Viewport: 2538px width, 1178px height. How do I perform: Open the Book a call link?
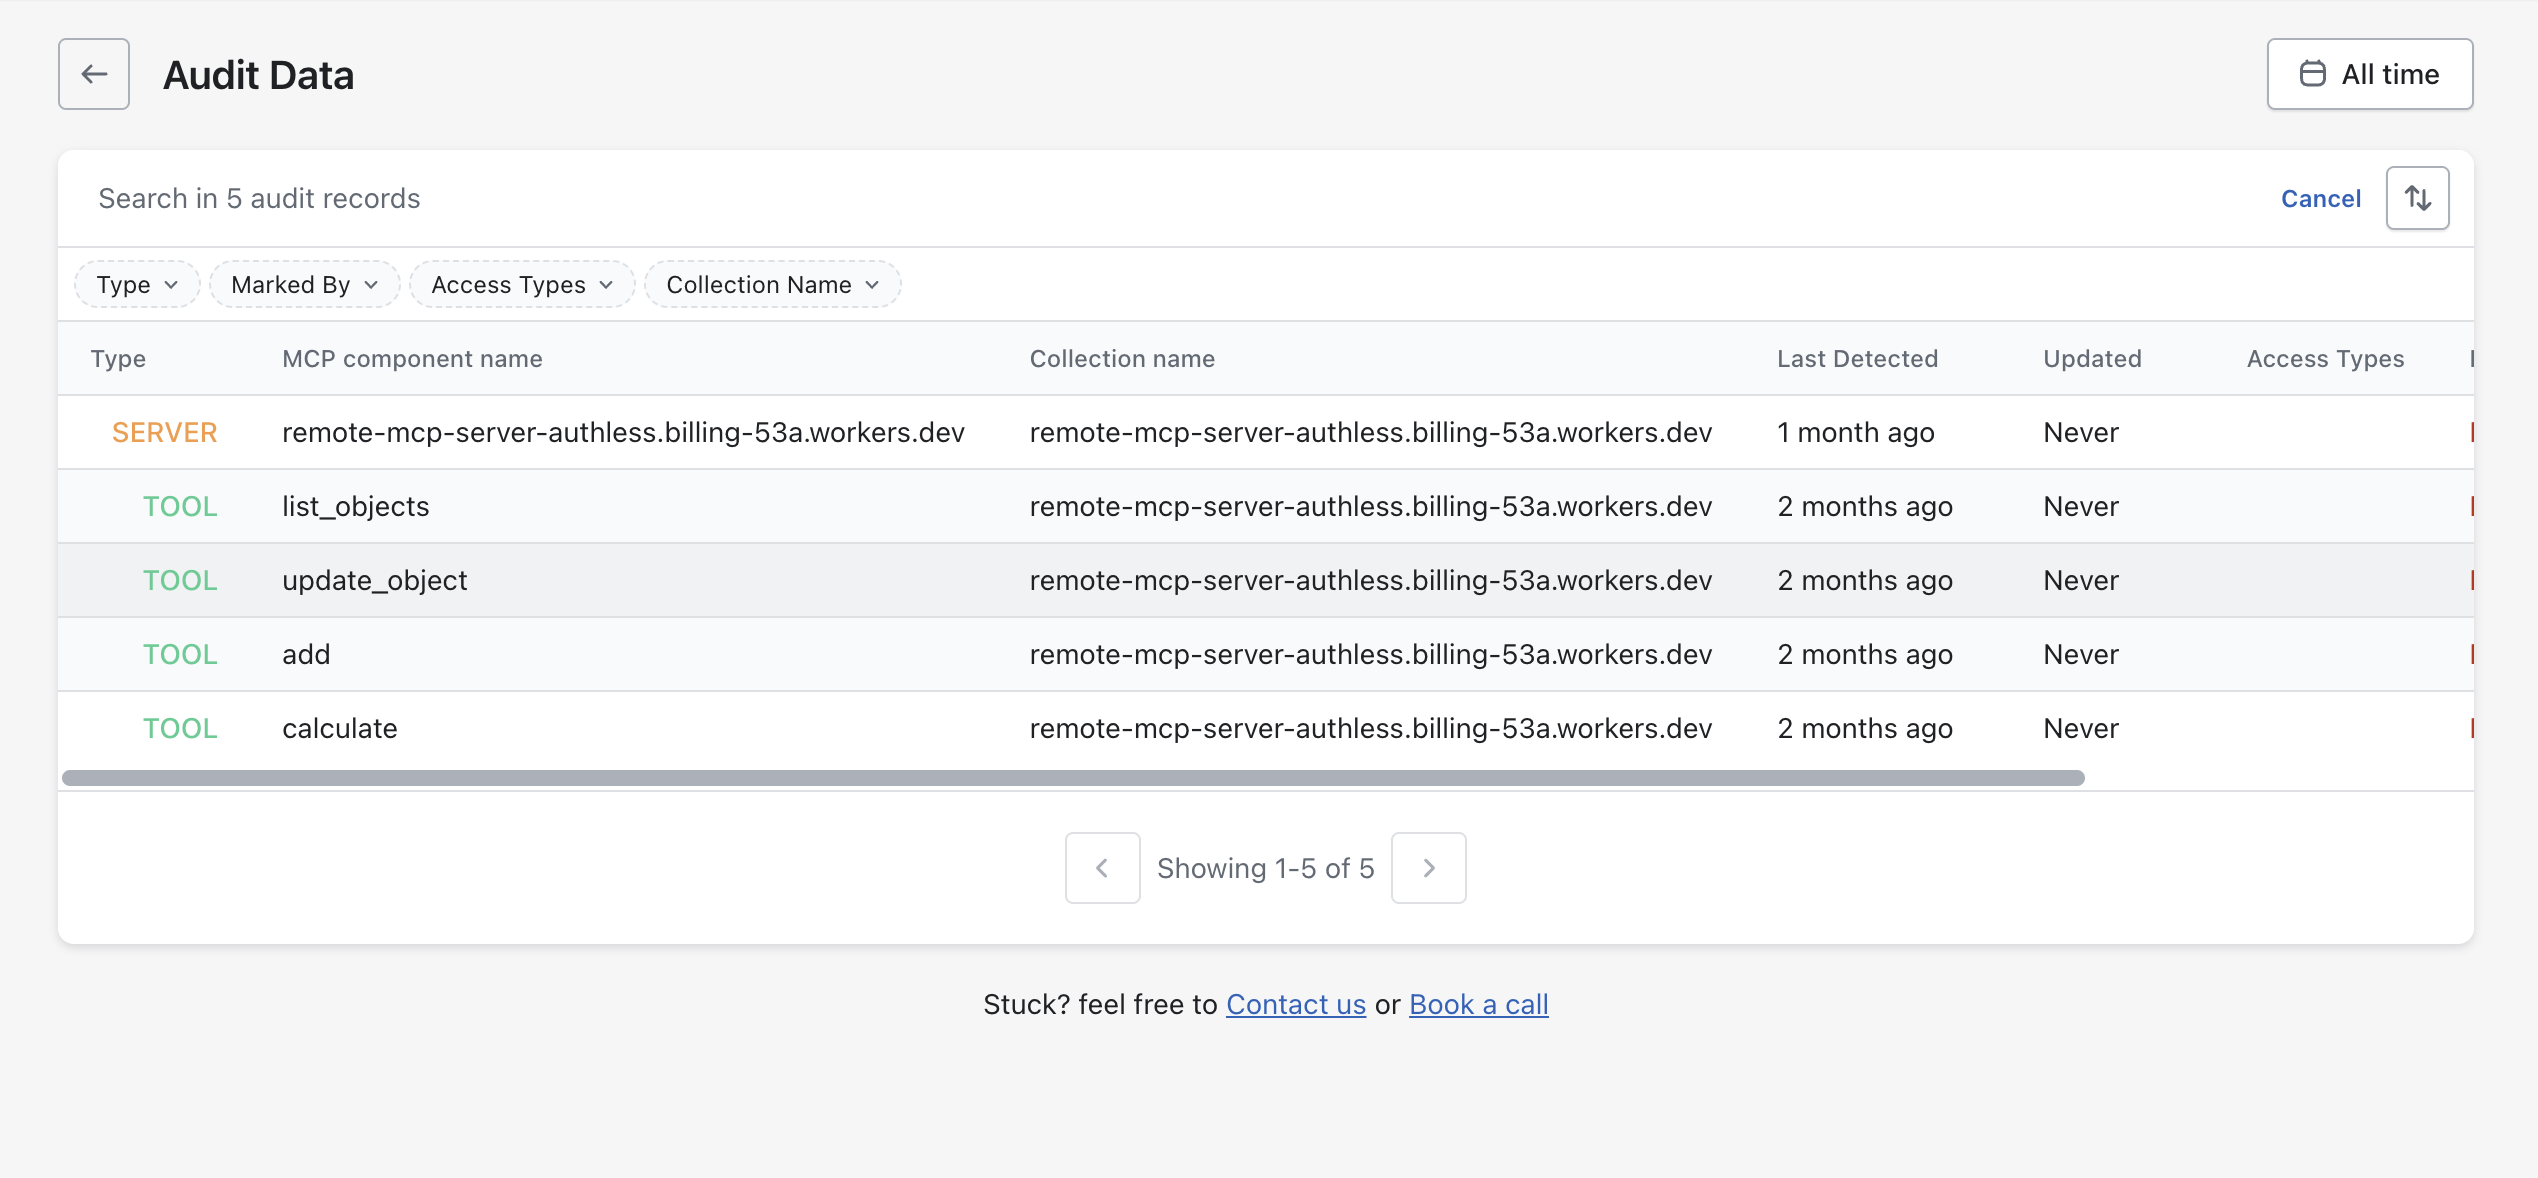tap(1478, 1004)
